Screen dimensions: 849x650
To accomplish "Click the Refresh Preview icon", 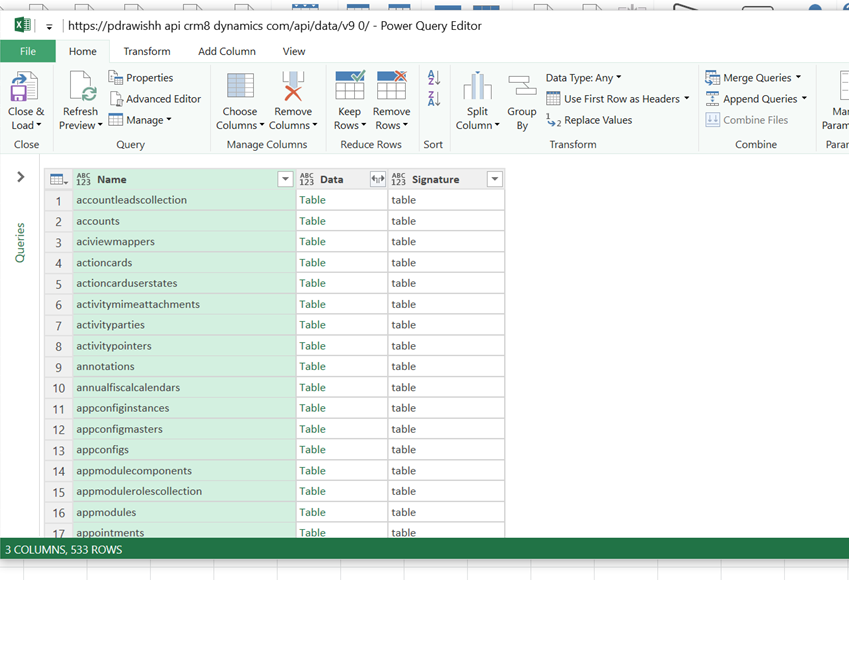I will point(80,88).
